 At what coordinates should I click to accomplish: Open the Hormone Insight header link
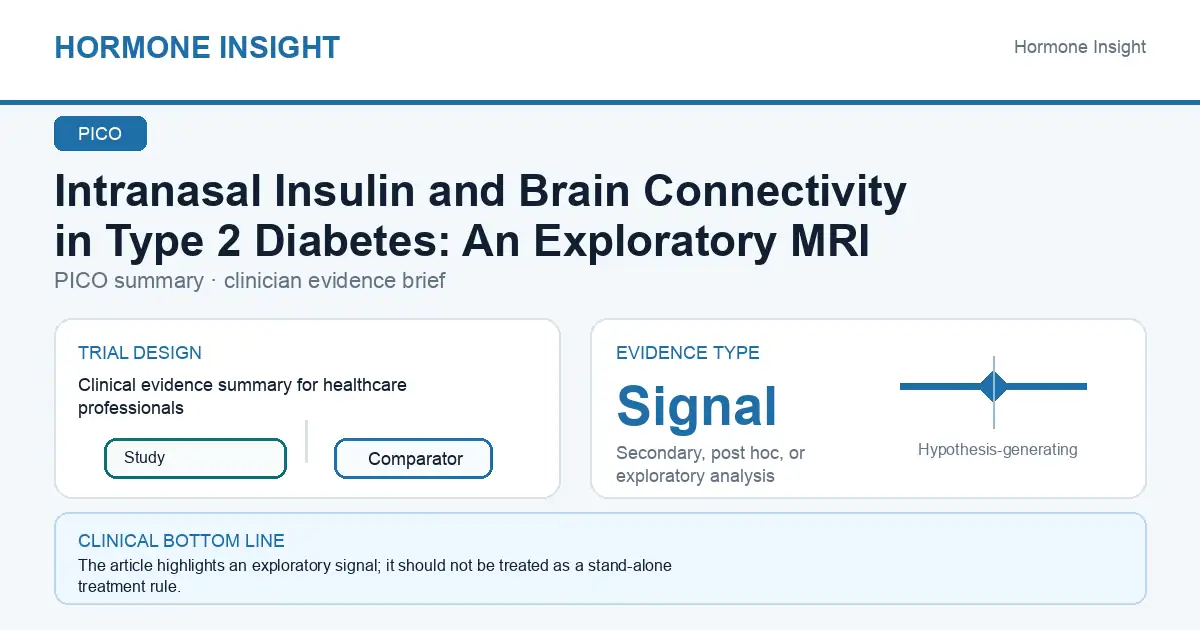click(1080, 47)
